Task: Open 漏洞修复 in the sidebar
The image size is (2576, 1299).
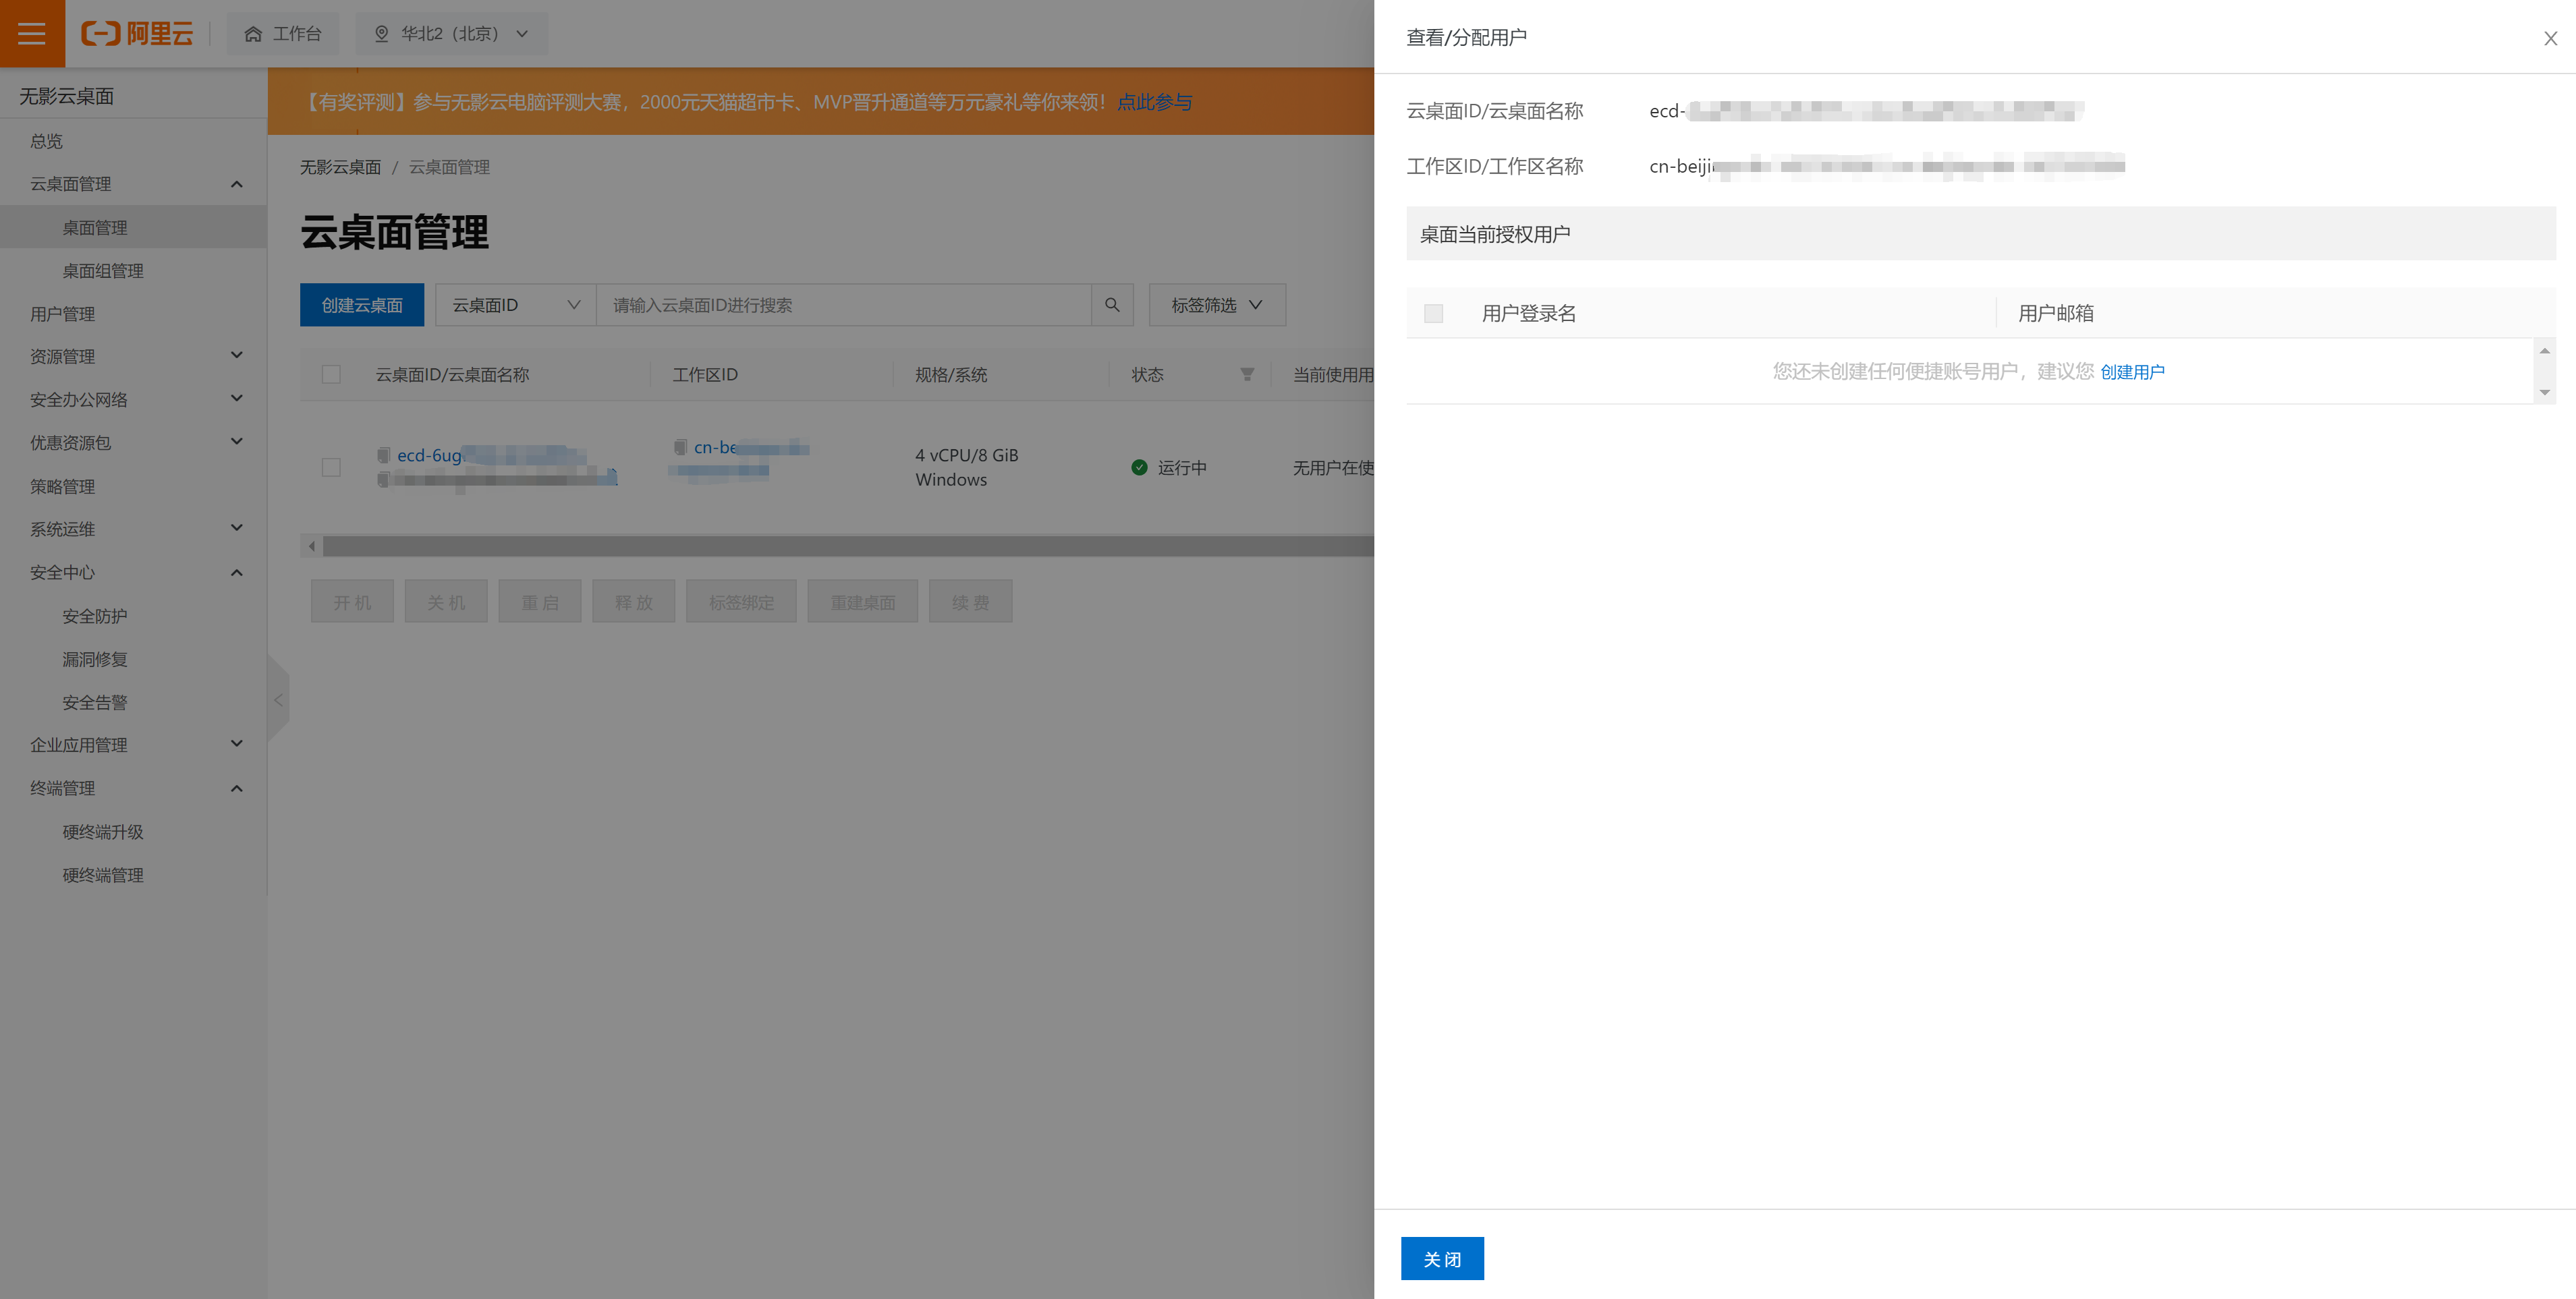Action: 95,659
